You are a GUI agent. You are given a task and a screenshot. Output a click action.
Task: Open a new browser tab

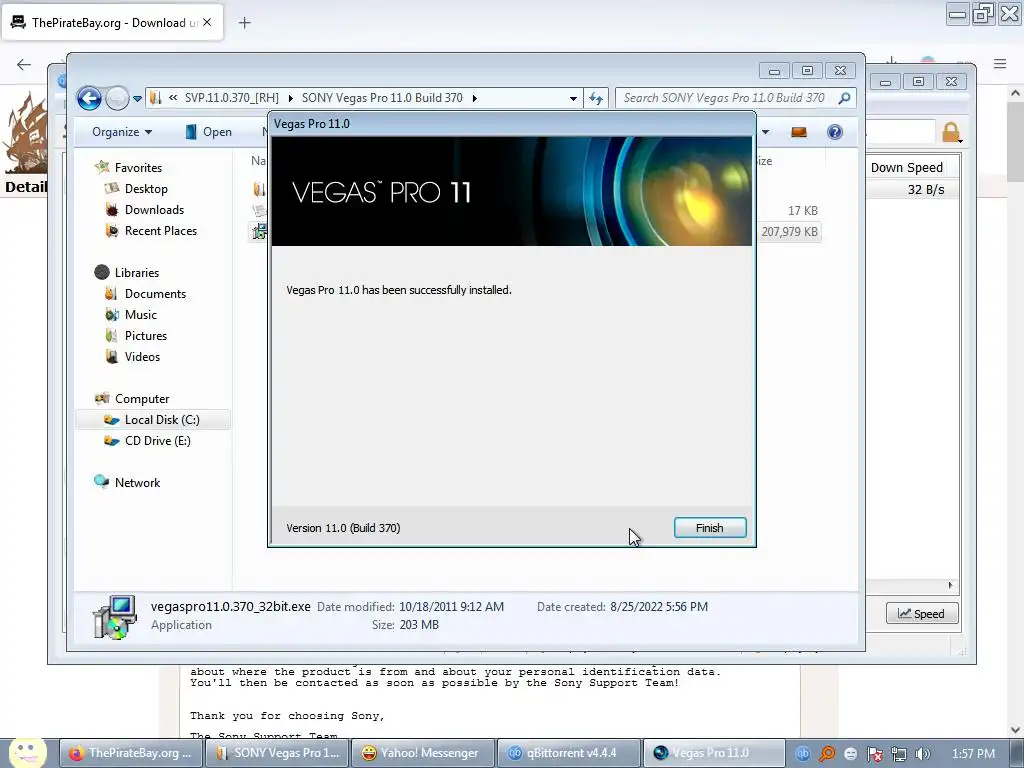click(x=244, y=23)
